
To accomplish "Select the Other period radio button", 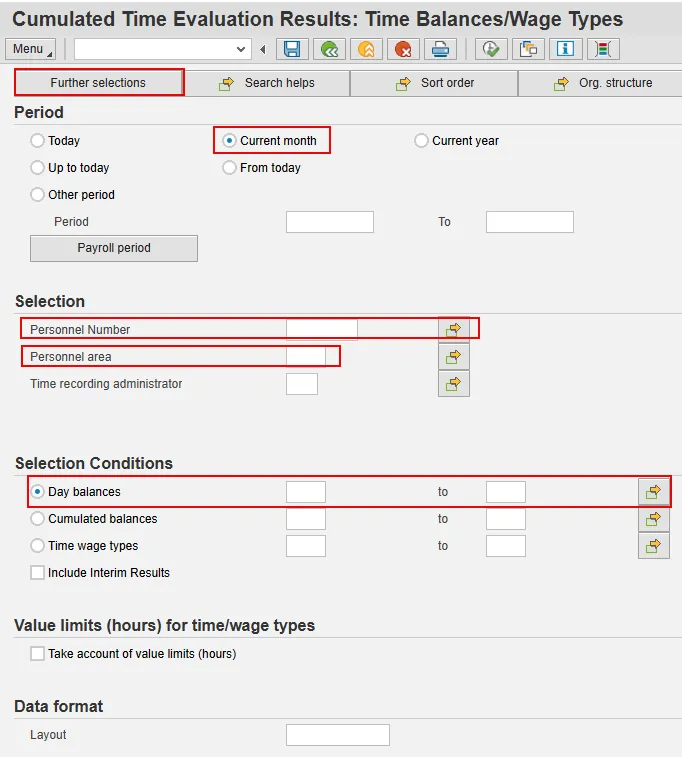I will coord(37,195).
